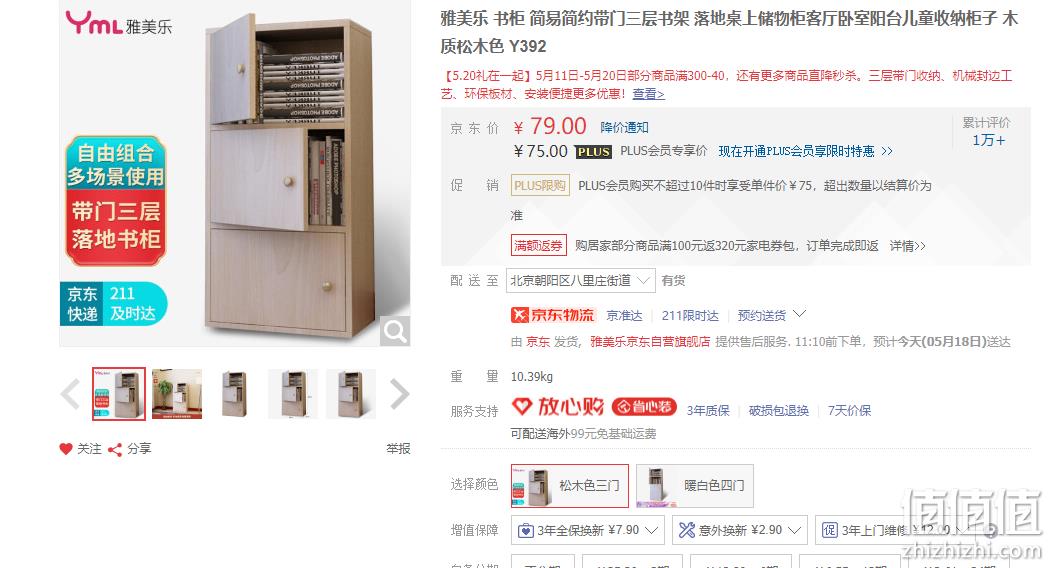Select the second product thumbnail with plant
Screen dimensions: 1051x568
(x=177, y=394)
